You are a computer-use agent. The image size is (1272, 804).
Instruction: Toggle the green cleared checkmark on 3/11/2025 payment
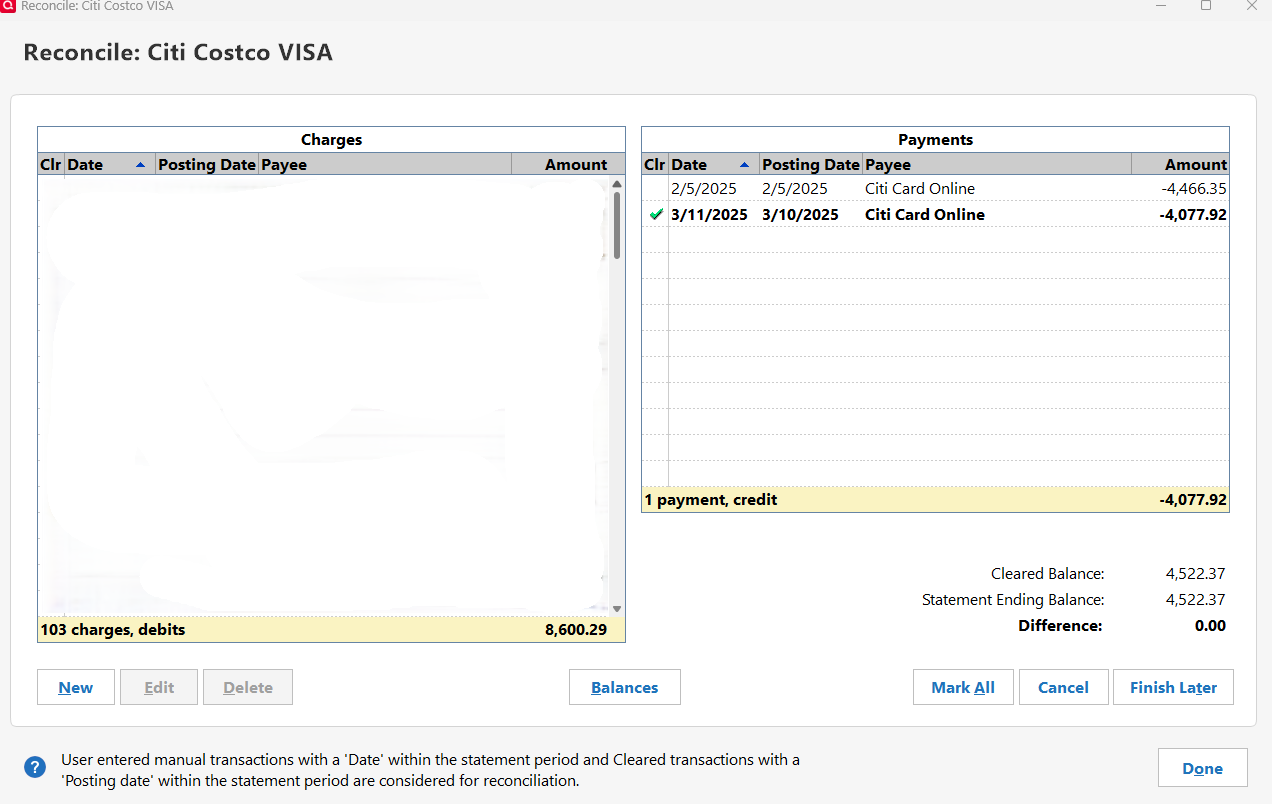[x=656, y=214]
